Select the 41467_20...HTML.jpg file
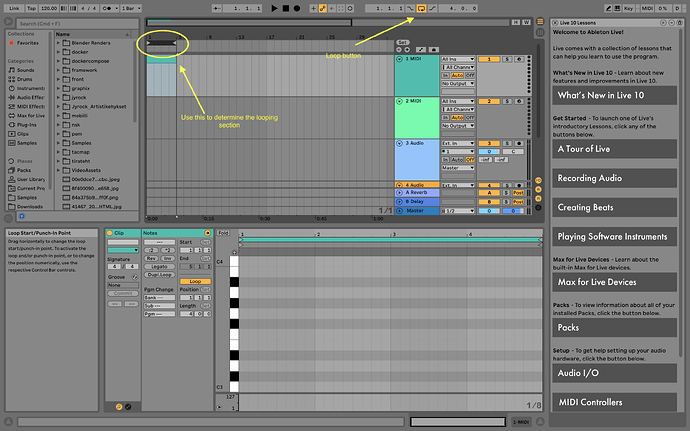The height and width of the screenshot is (431, 690). click(96, 206)
